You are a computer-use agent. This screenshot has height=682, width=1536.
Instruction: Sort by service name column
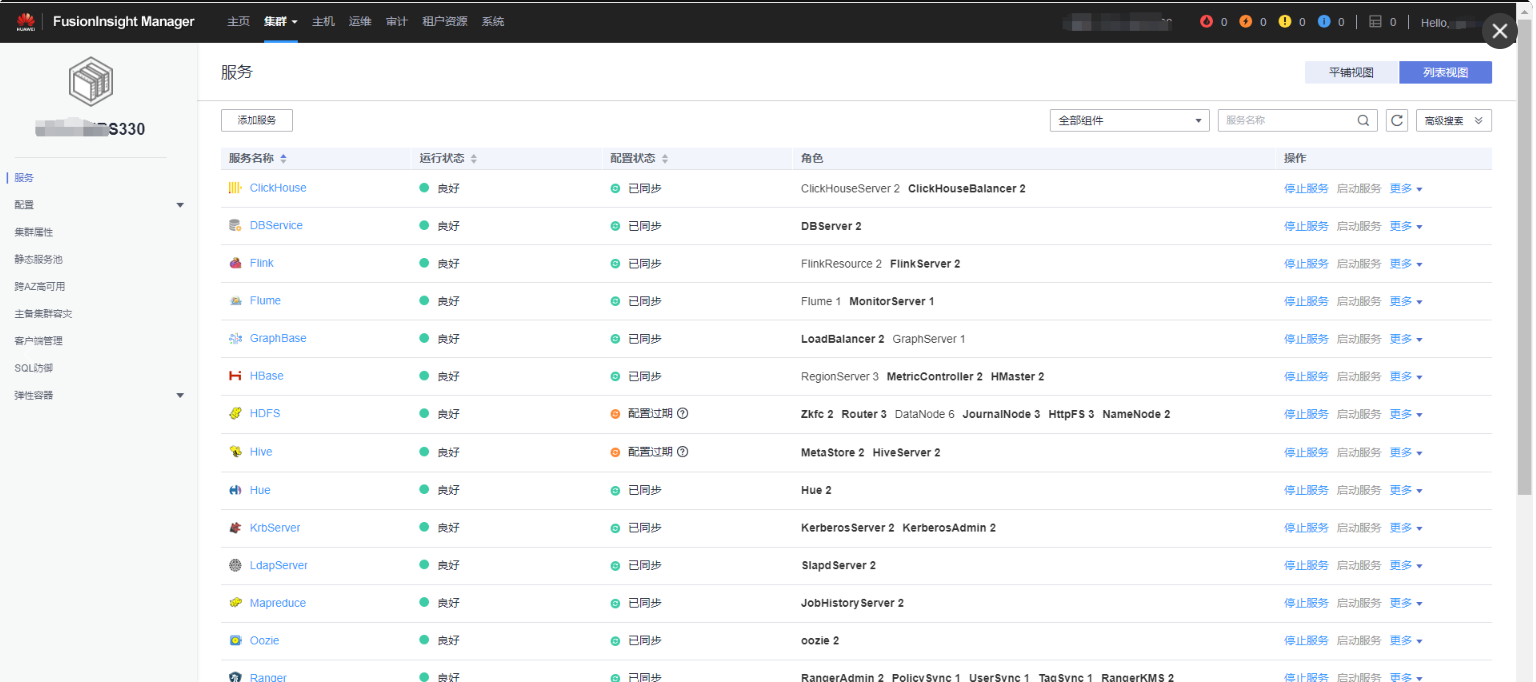point(283,159)
